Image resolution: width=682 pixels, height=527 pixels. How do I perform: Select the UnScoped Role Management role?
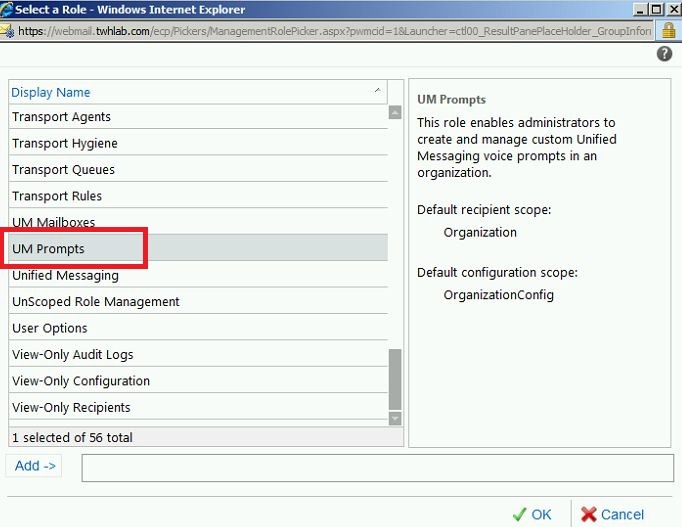198,302
